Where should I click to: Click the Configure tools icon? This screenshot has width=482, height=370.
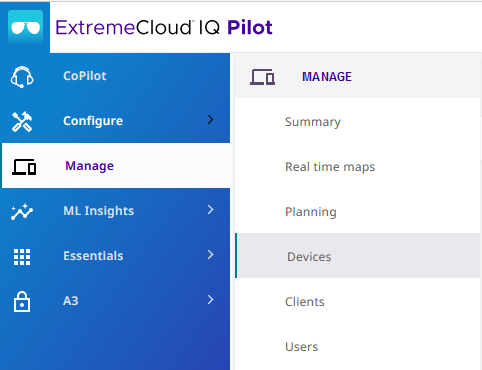point(22,122)
